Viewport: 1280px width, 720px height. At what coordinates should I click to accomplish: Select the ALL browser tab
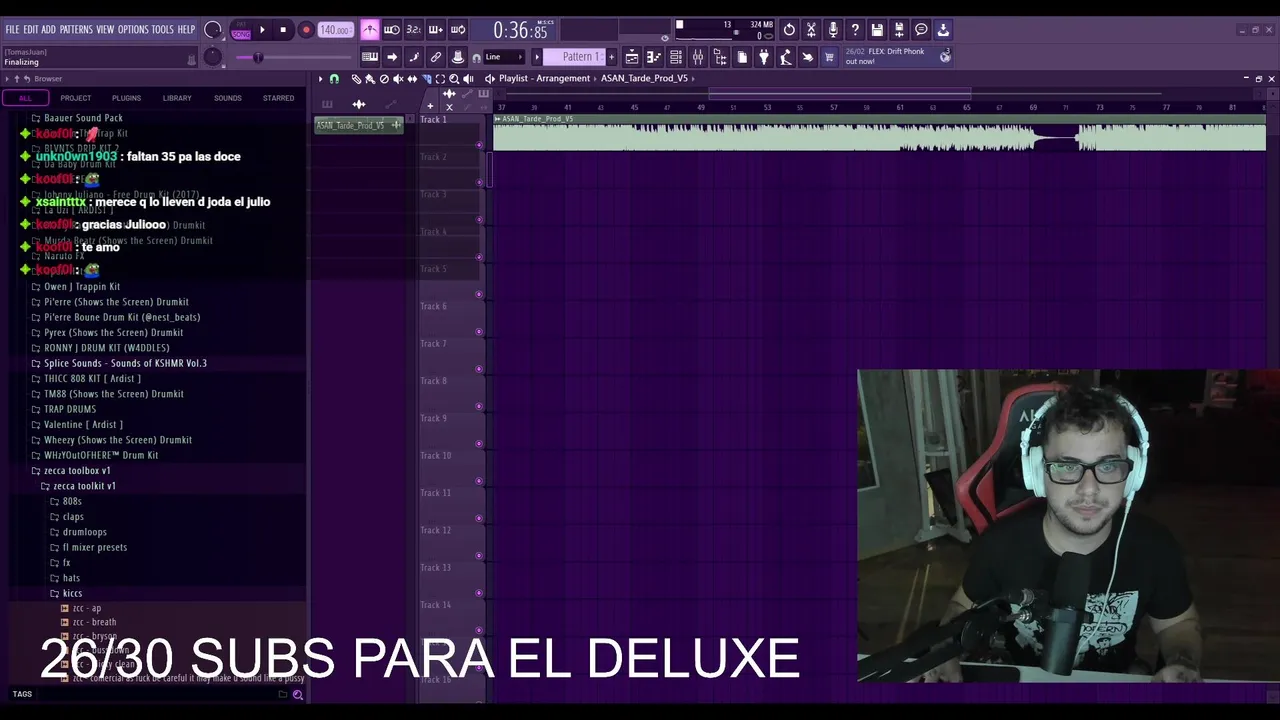pyautogui.click(x=25, y=98)
